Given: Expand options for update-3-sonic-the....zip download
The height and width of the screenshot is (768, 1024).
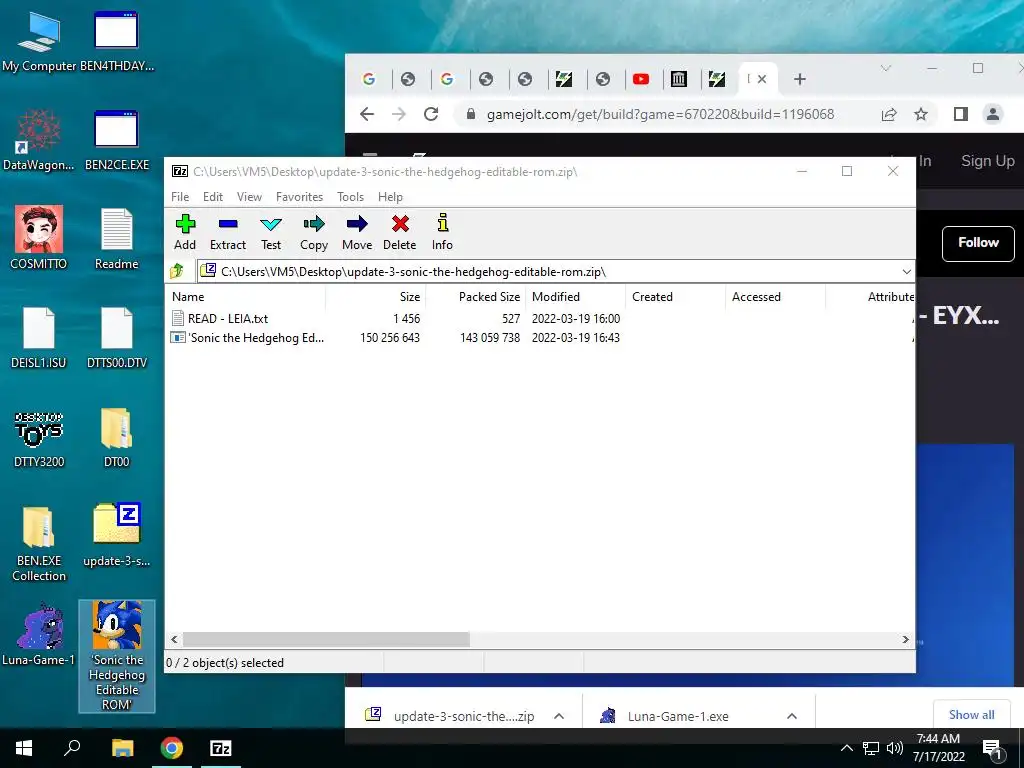Looking at the screenshot, I should (559, 716).
